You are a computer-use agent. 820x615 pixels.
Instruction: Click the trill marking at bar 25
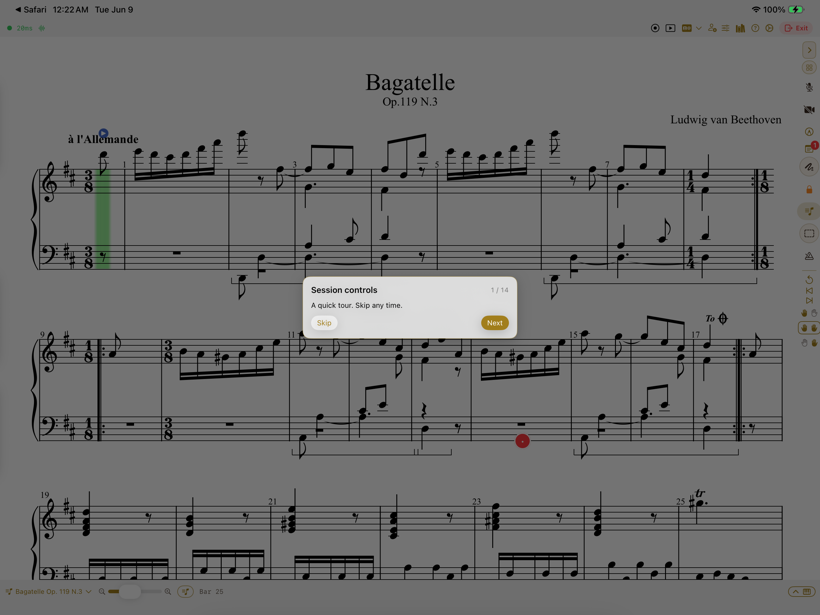[x=700, y=493]
